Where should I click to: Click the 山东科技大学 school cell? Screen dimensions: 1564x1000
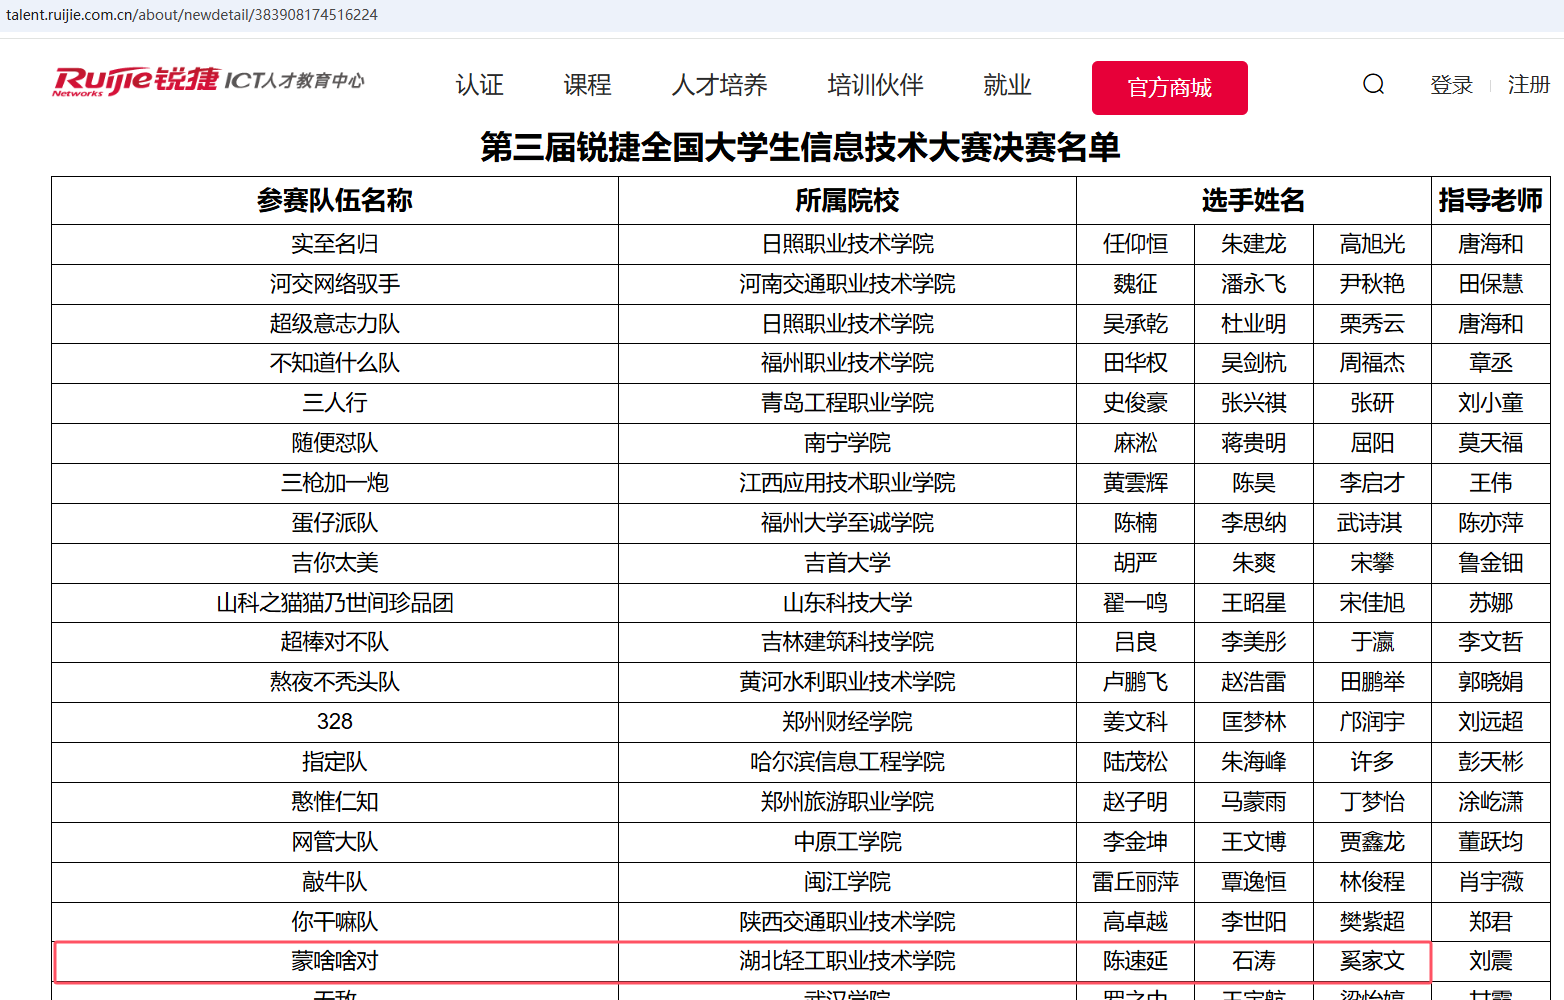847,603
